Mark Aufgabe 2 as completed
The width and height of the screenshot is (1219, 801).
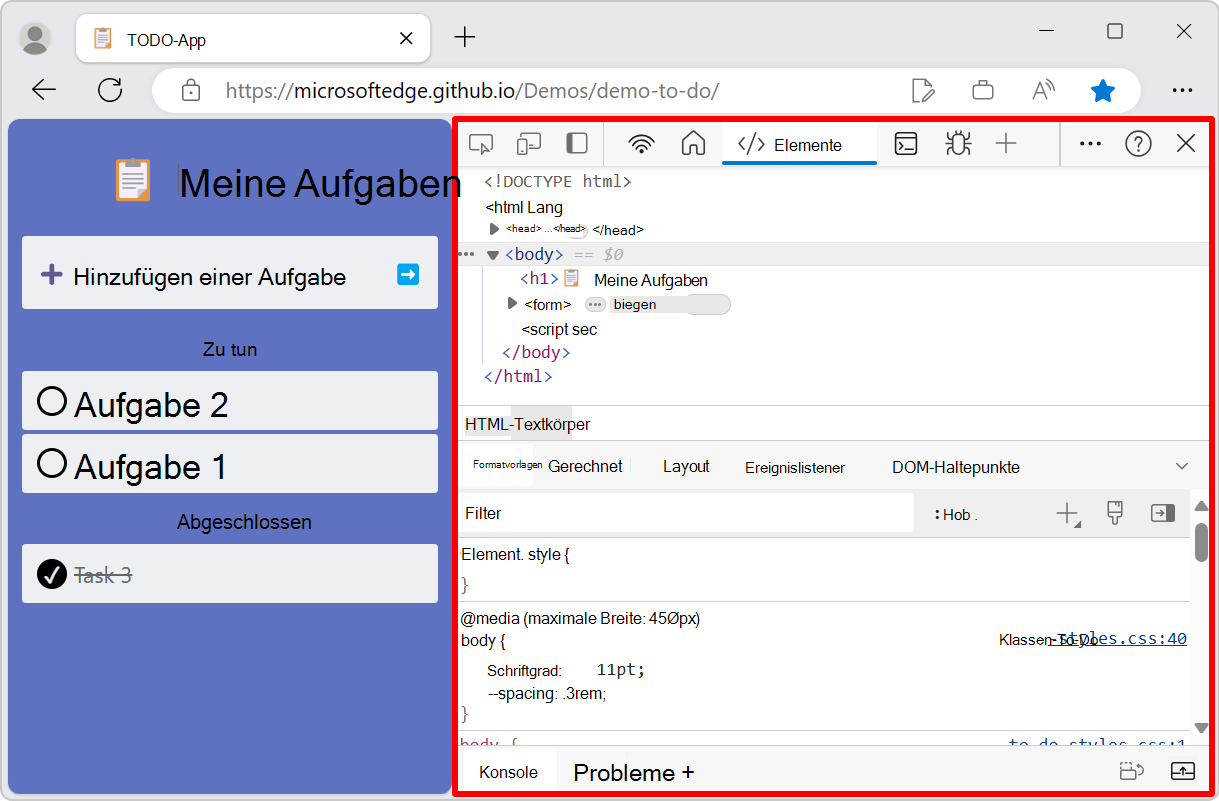51,400
